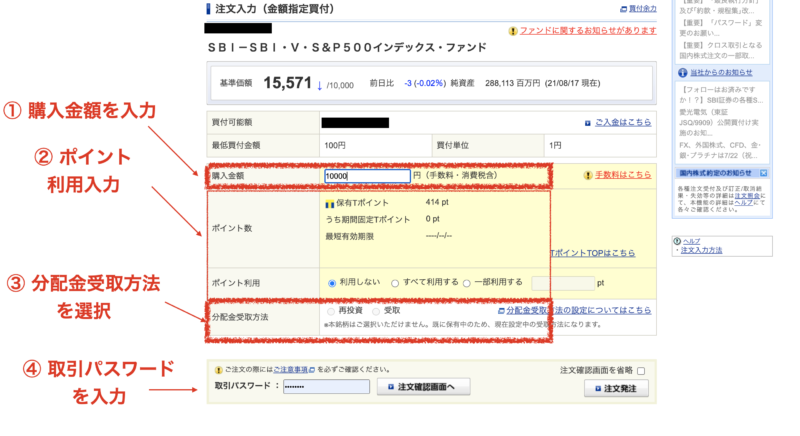Click fund name S&P500インデックス・ファンド
Image resolution: width=800 pixels, height=436 pixels.
click(x=398, y=48)
